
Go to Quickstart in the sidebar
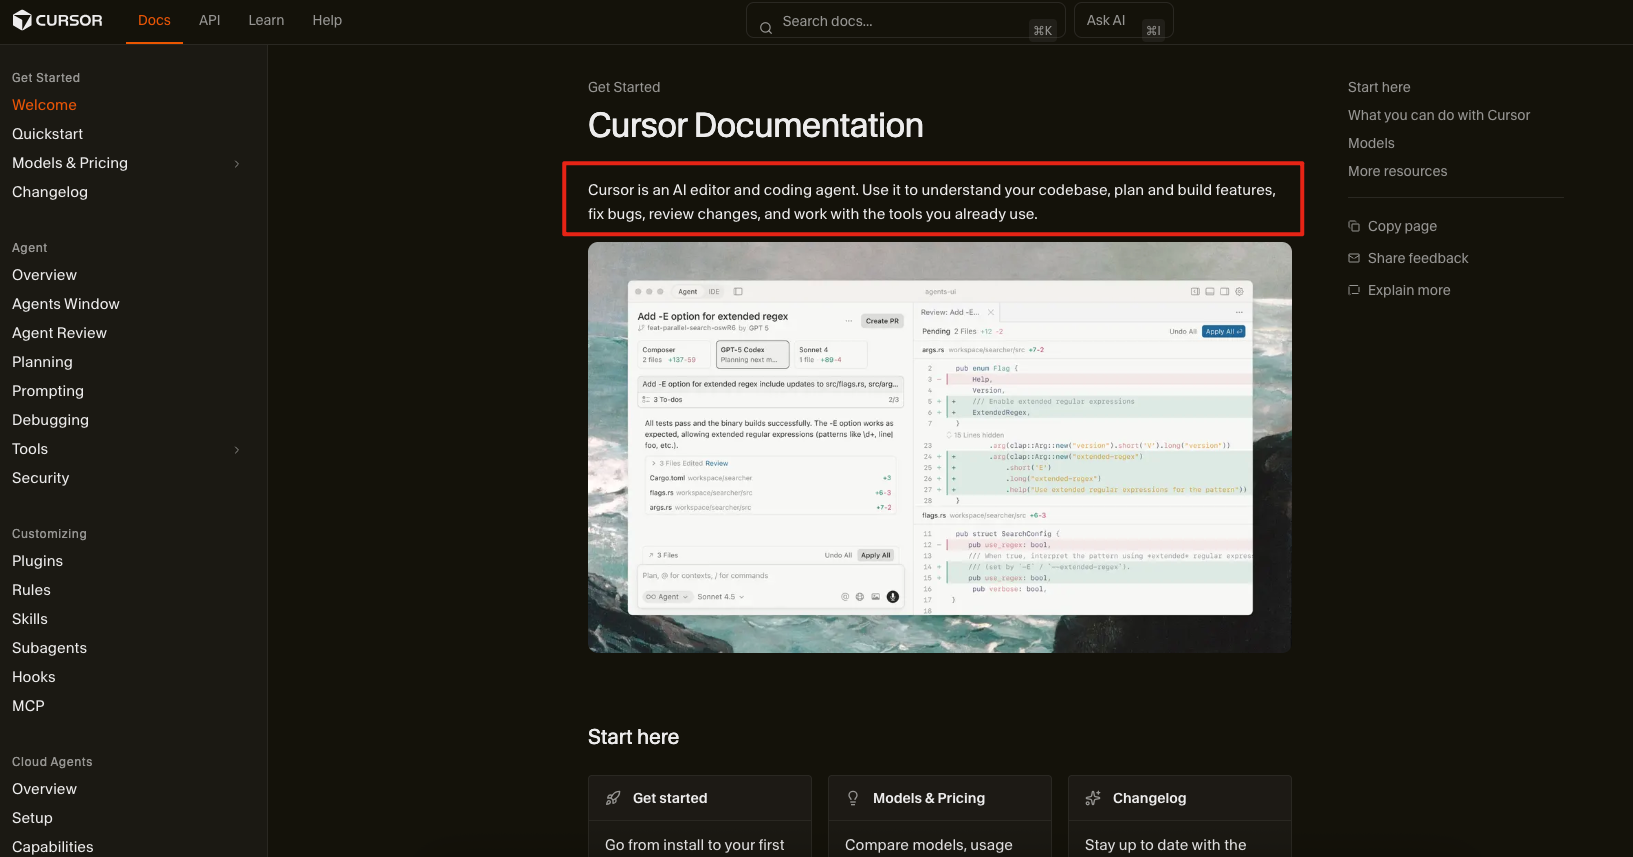47,134
